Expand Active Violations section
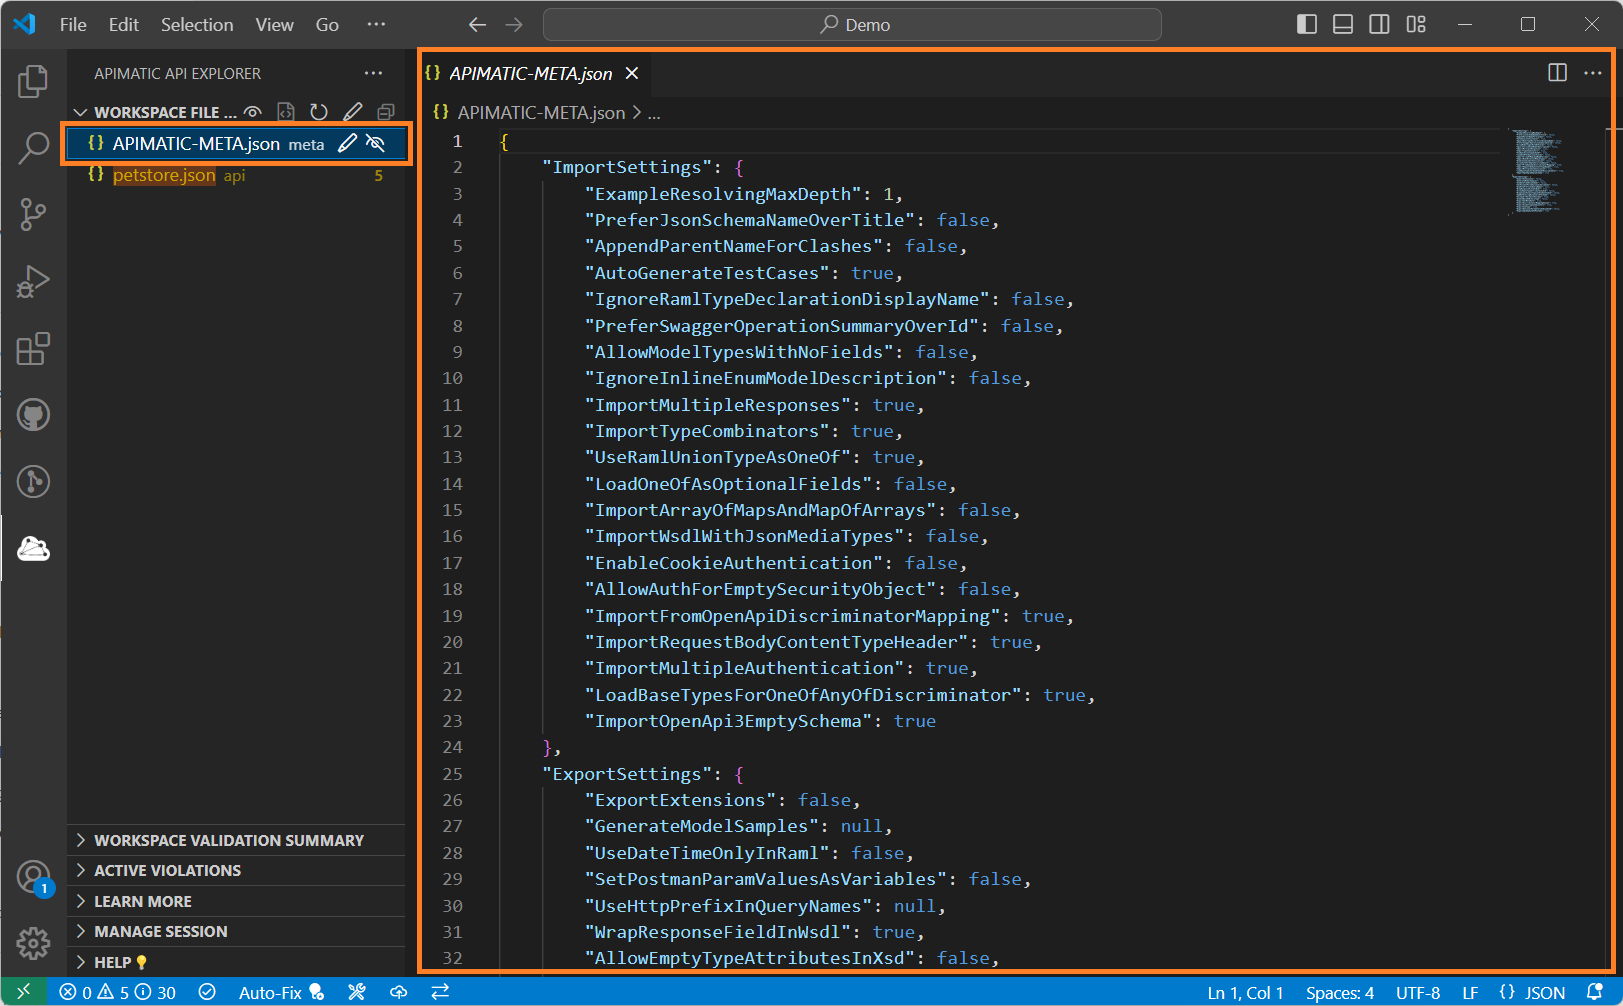The width and height of the screenshot is (1623, 1006). pos(237,870)
